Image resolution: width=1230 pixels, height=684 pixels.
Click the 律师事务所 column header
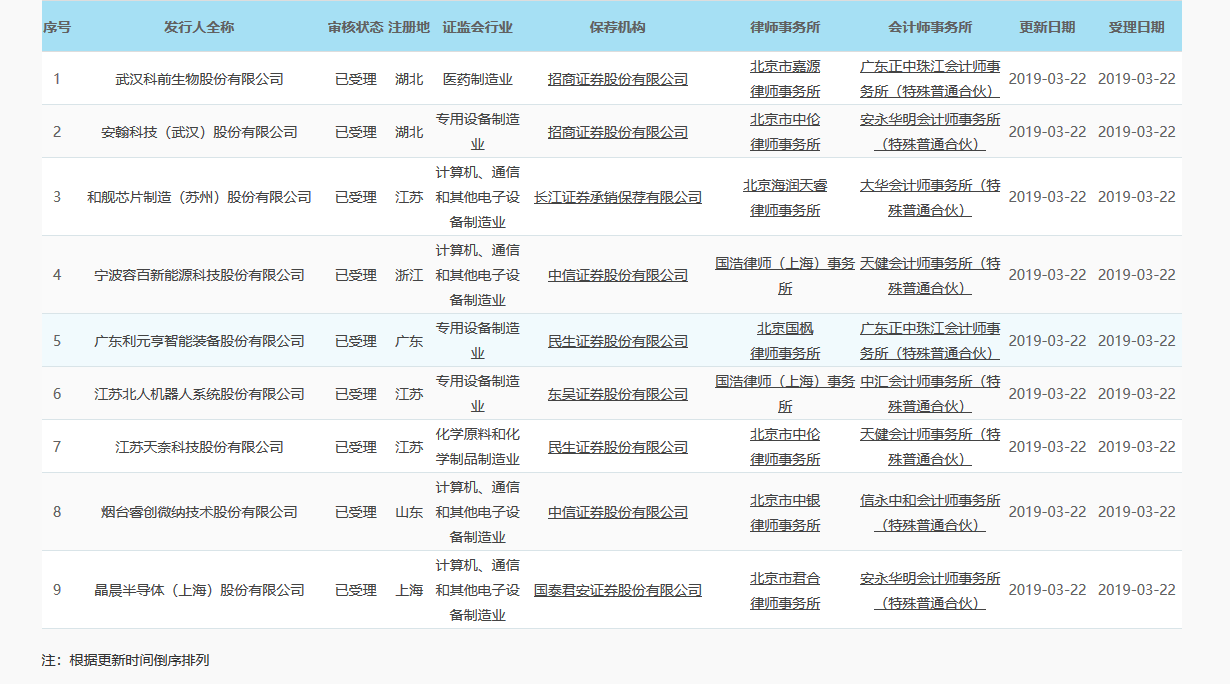pos(785,27)
